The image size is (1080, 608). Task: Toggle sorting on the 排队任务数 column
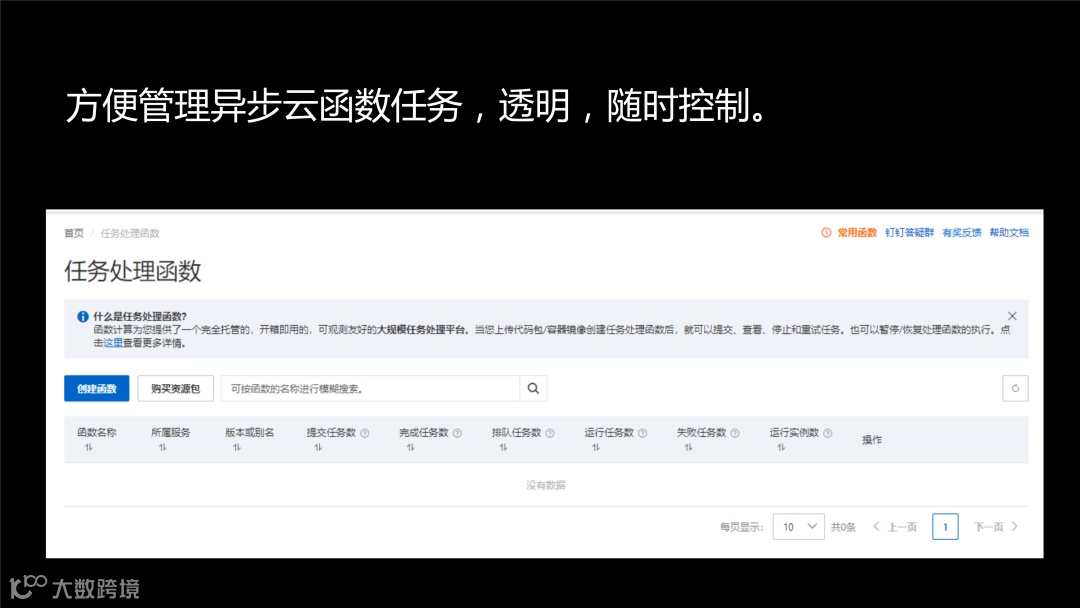click(x=503, y=446)
